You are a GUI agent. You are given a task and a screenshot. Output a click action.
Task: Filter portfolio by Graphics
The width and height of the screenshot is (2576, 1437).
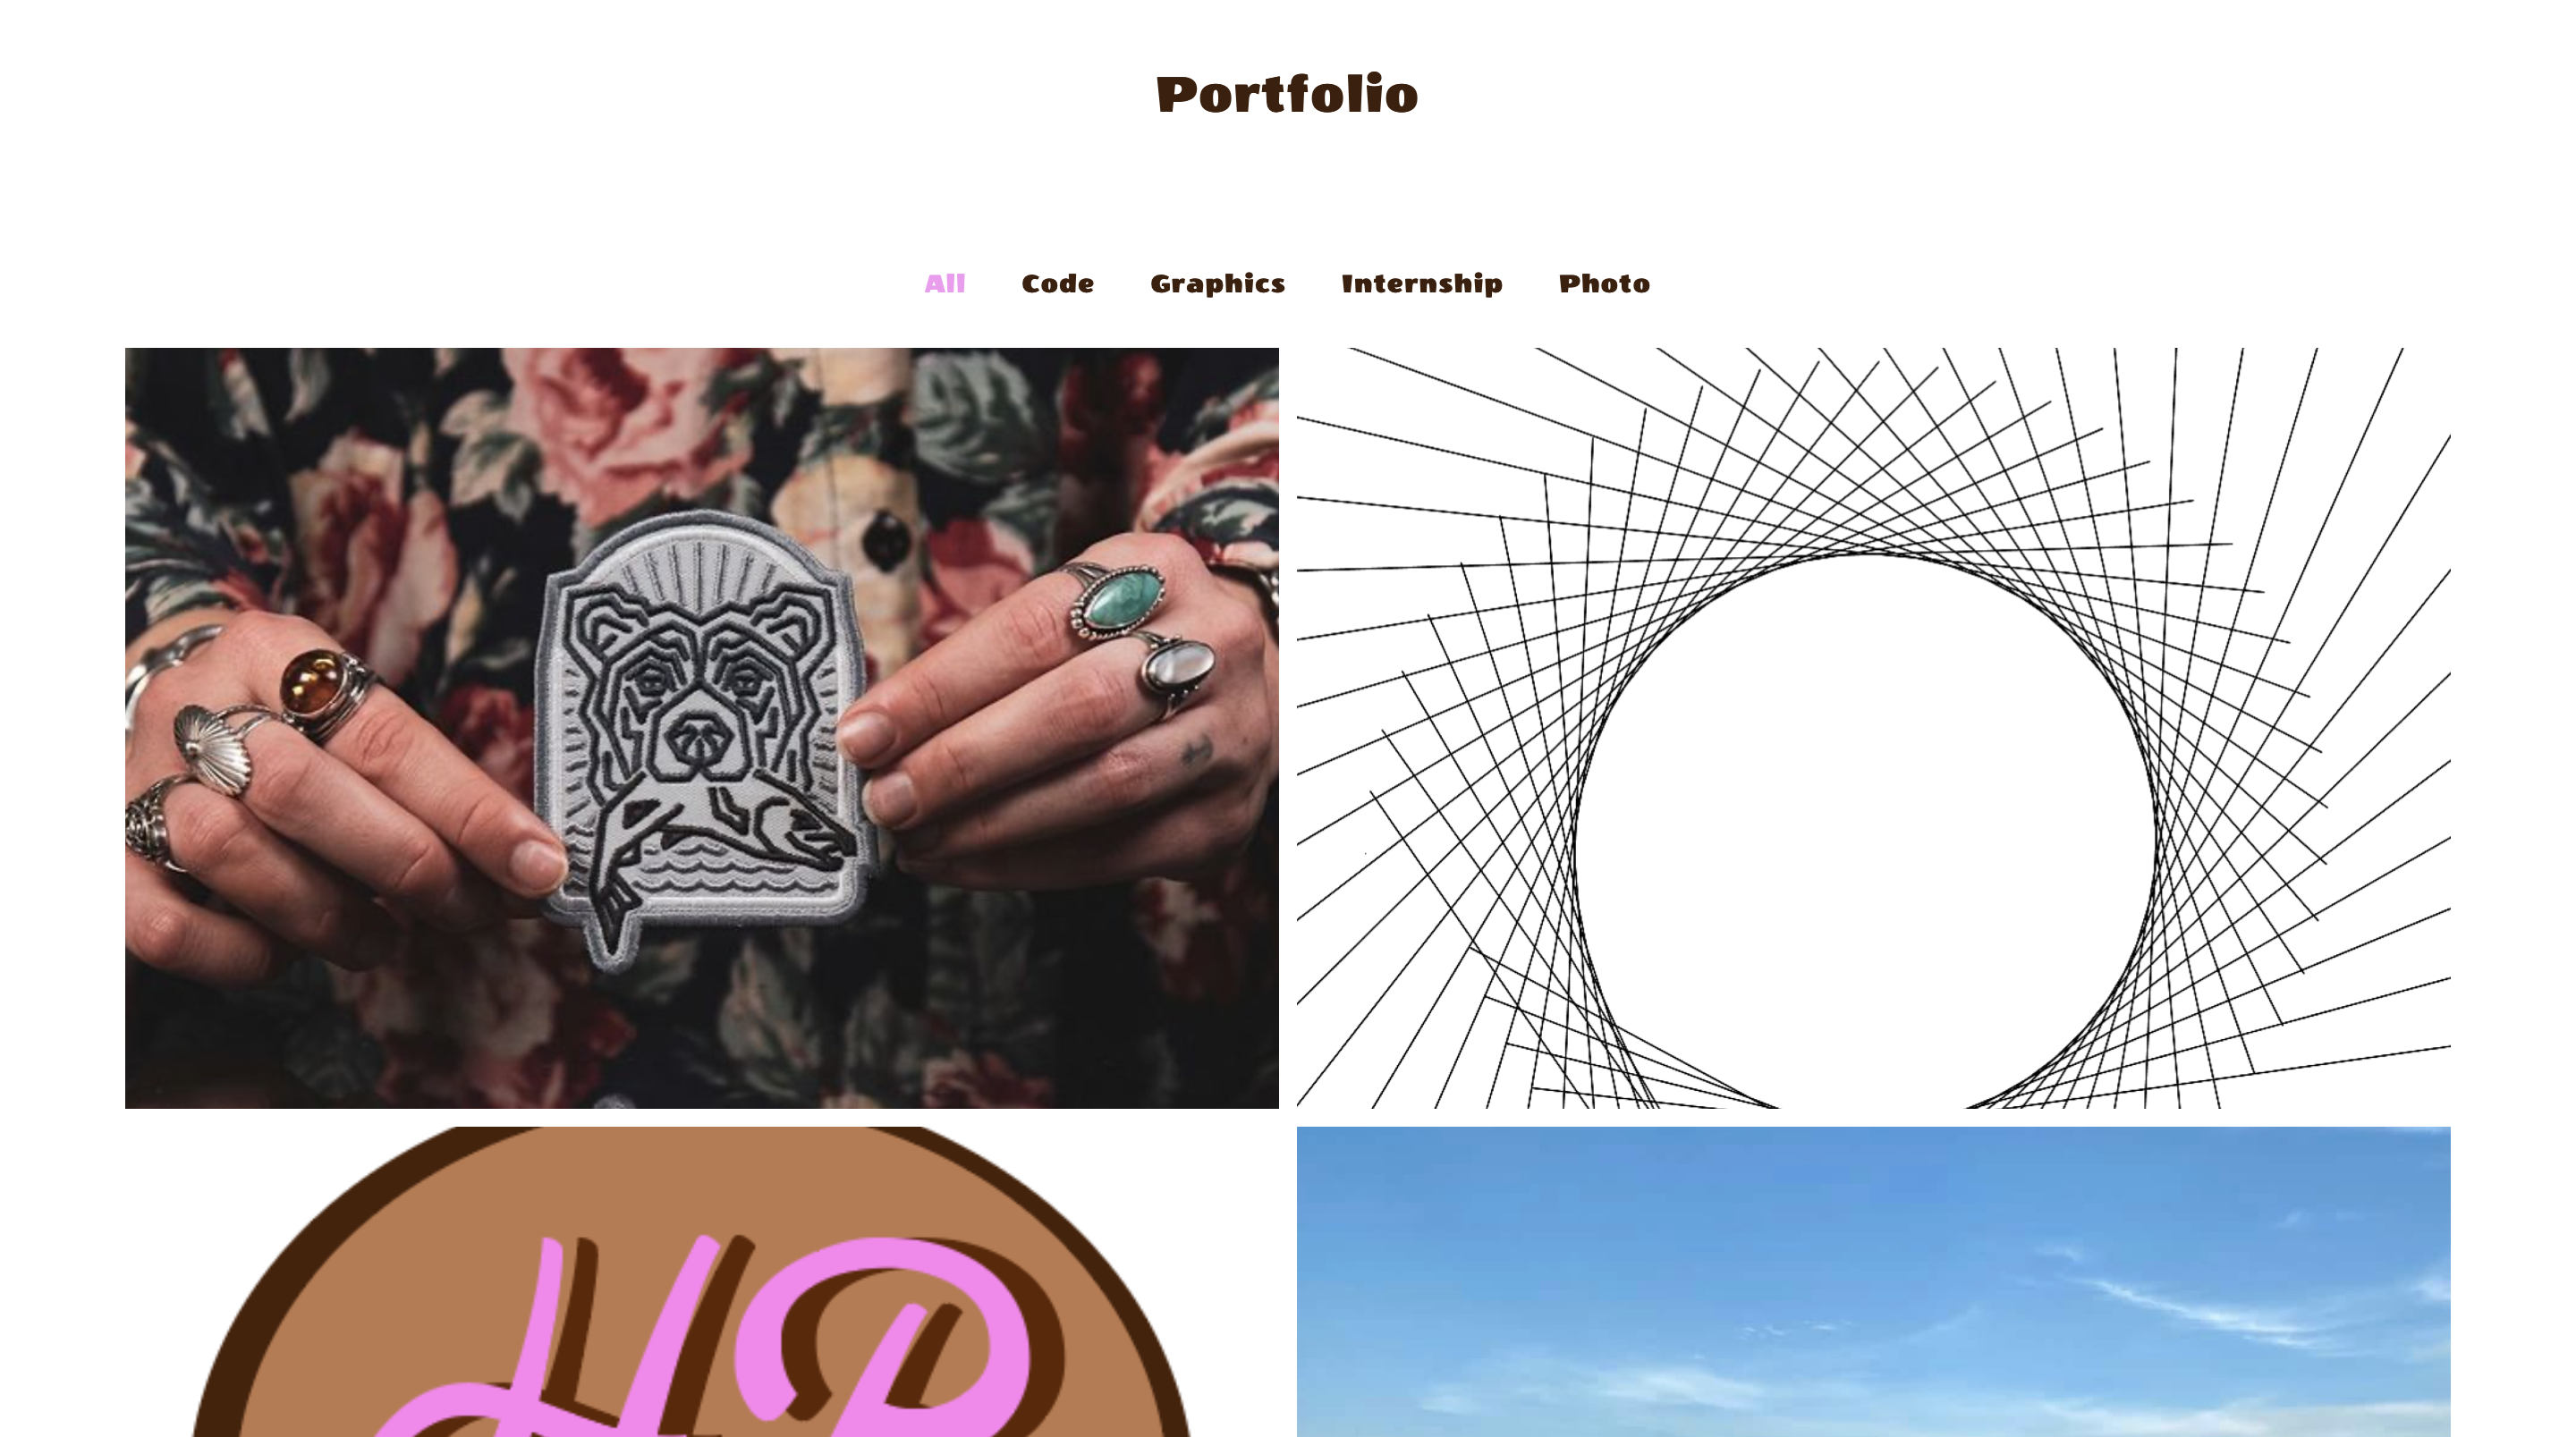[1217, 284]
